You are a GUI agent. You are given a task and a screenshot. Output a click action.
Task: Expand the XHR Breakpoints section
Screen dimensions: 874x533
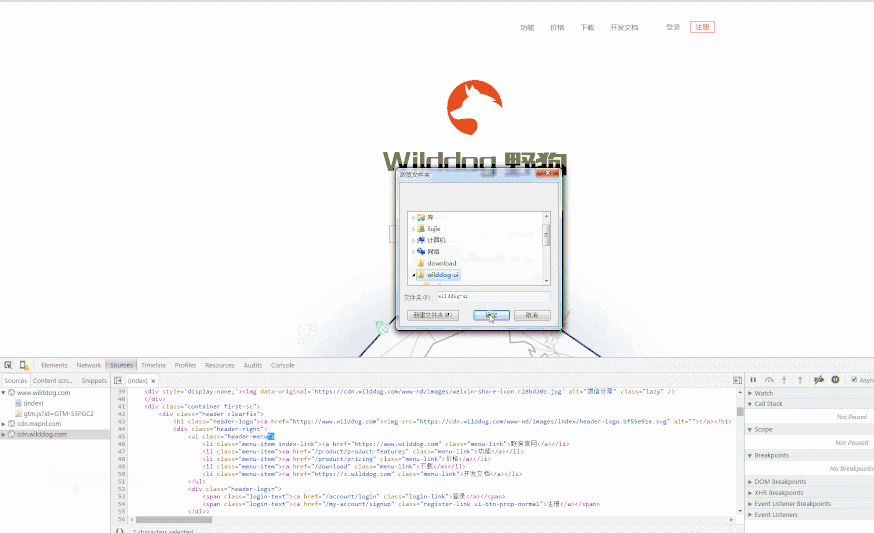pyautogui.click(x=750, y=493)
